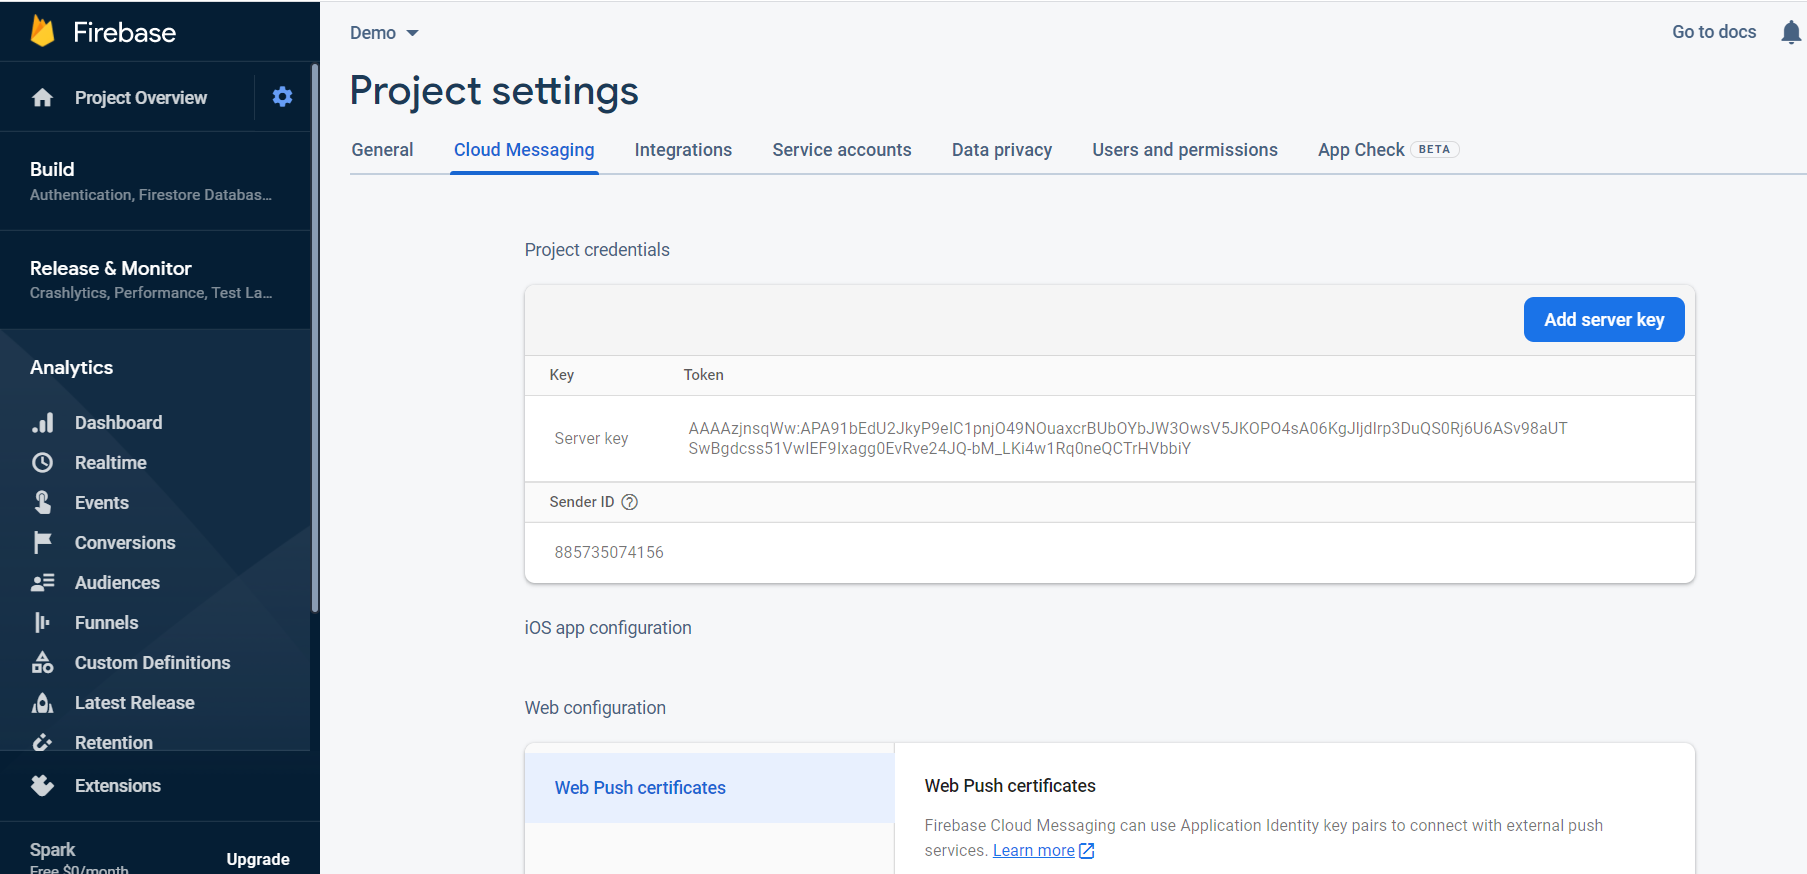Select the Web Push certificates side tab
1807x874 pixels.
point(709,788)
